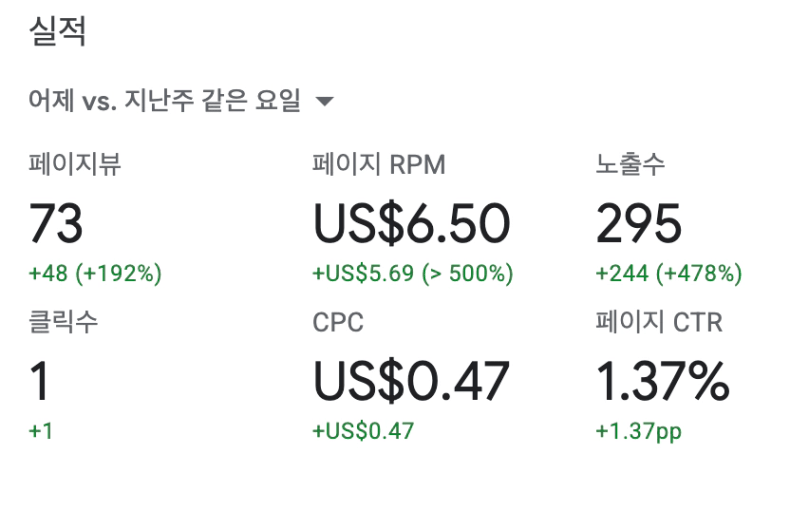Open the date comparison dropdown arrow

(x=323, y=102)
